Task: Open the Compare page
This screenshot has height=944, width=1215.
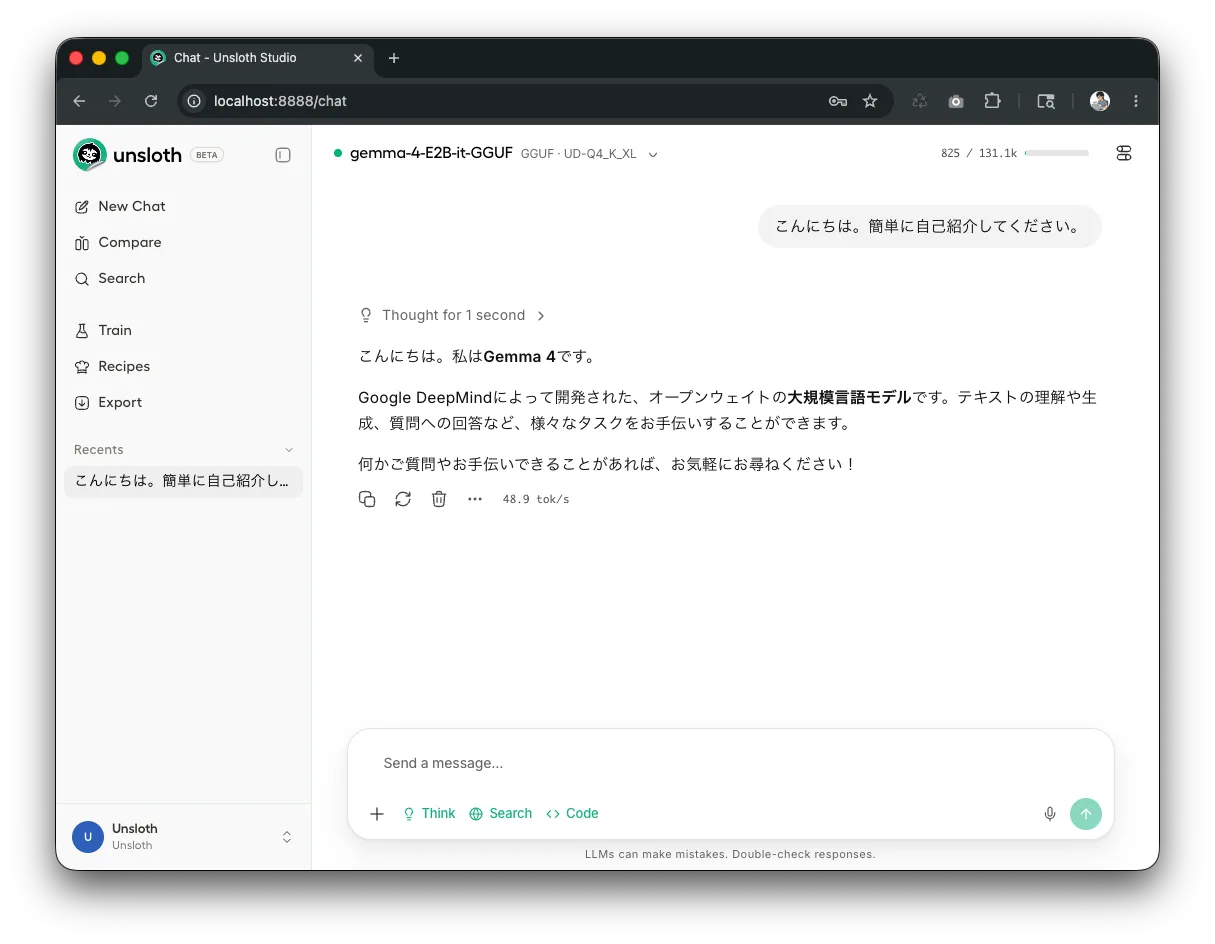Action: coord(118,242)
